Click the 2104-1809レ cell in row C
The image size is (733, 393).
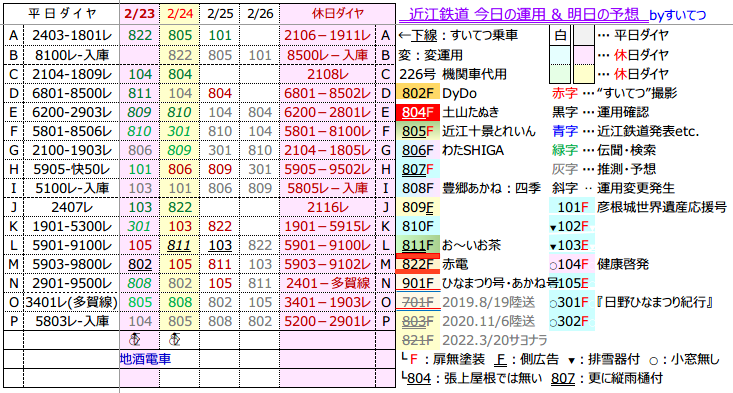72,74
